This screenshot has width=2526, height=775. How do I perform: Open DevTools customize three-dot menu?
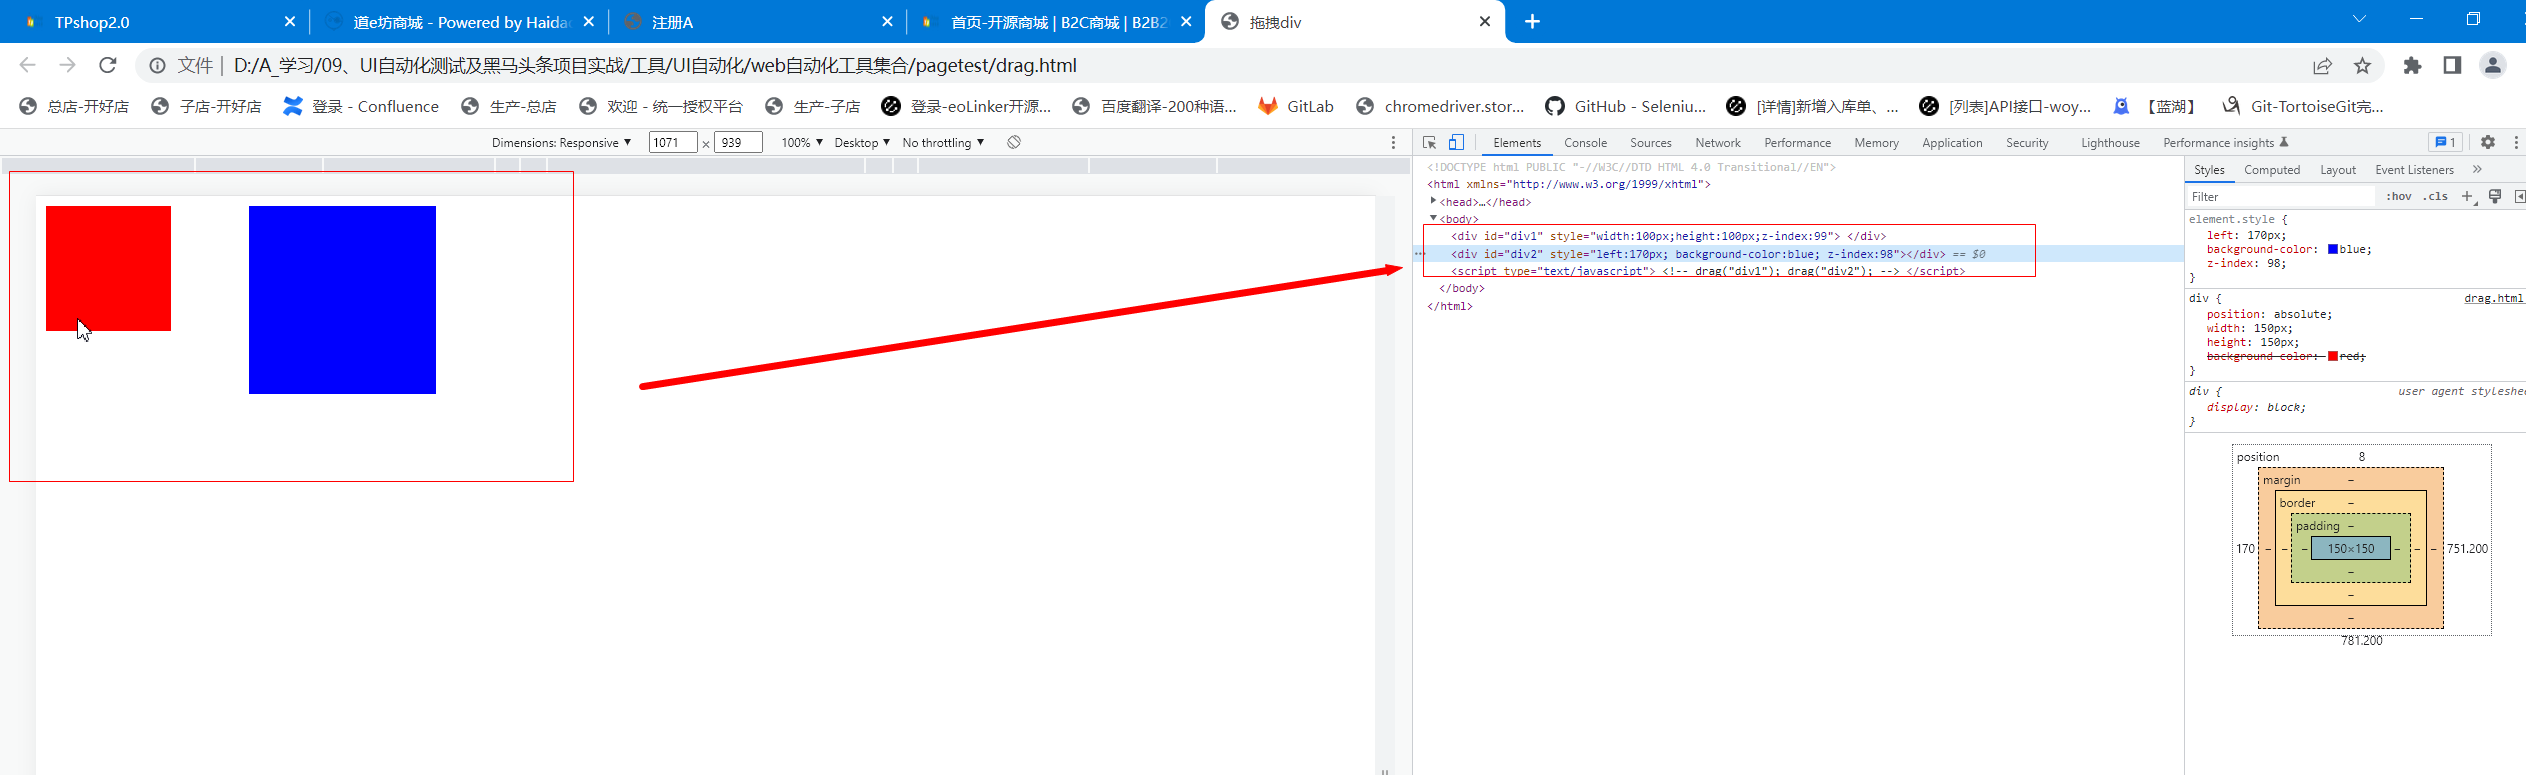click(2516, 142)
